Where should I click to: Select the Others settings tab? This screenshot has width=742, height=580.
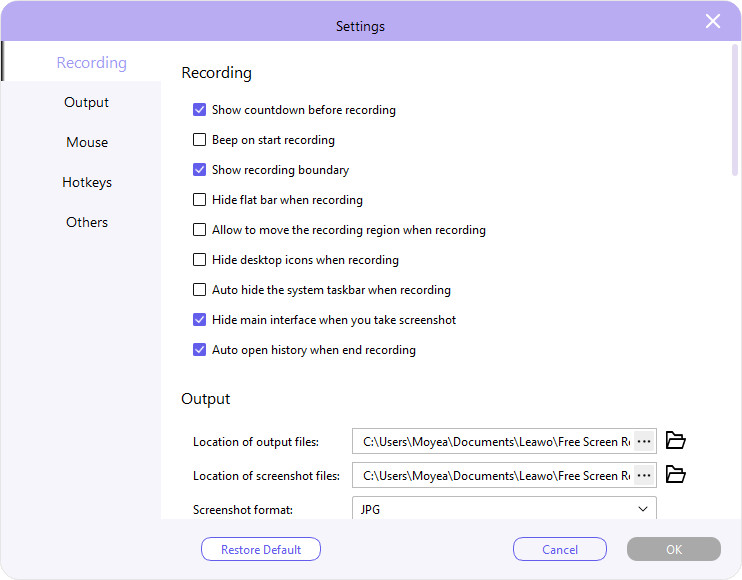(87, 222)
